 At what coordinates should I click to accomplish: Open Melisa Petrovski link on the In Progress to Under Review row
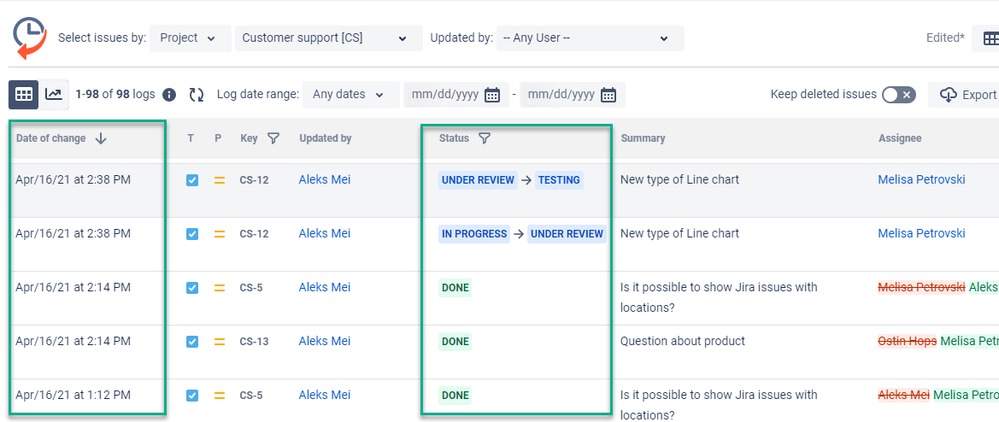[921, 233]
